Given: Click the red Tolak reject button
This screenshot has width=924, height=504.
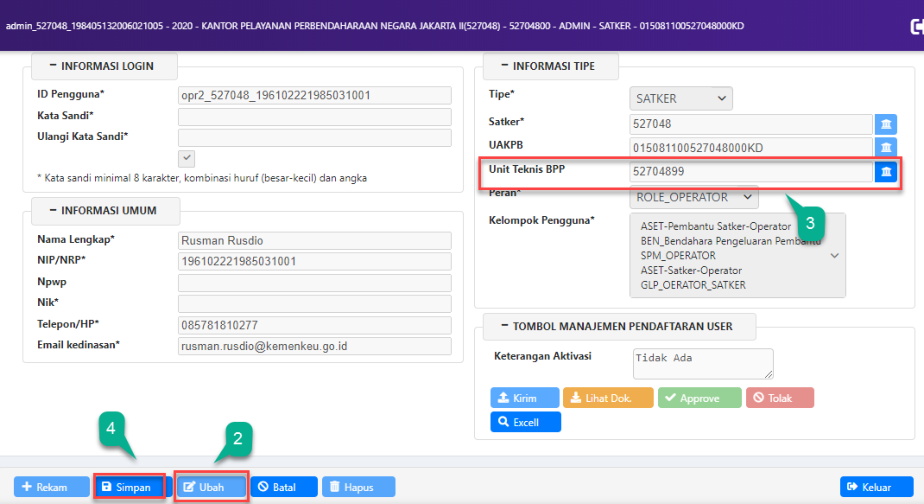Looking at the screenshot, I should pos(778,397).
